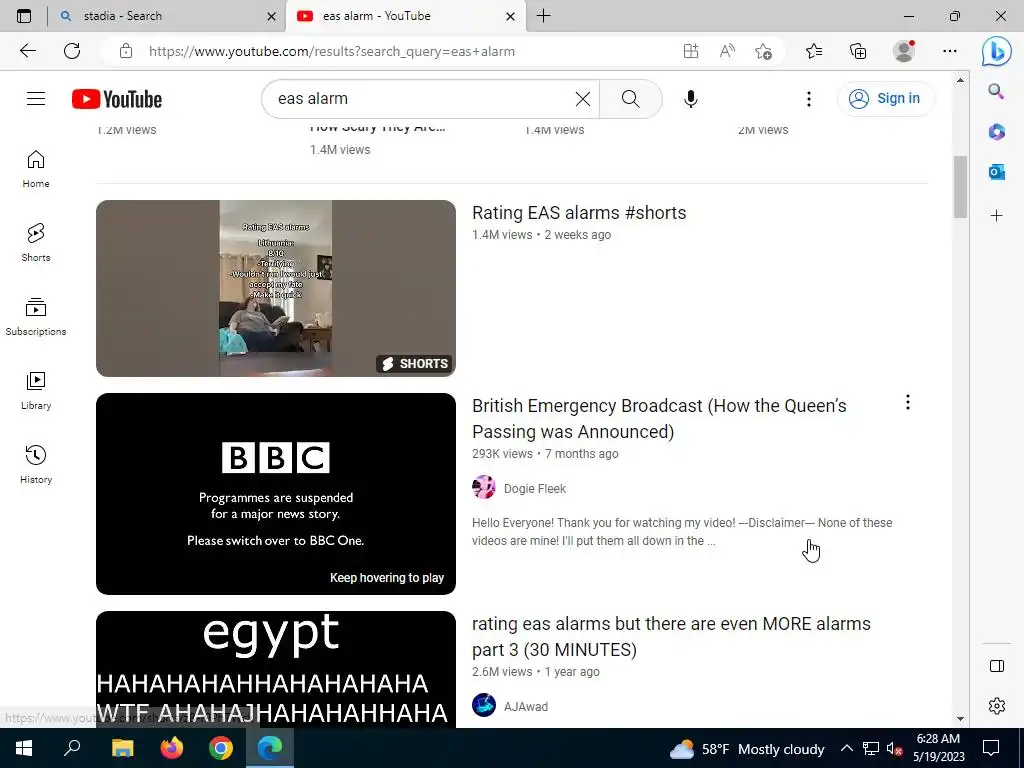This screenshot has height=768, width=1024.
Task: Open the browser profile icon
Action: pos(904,51)
